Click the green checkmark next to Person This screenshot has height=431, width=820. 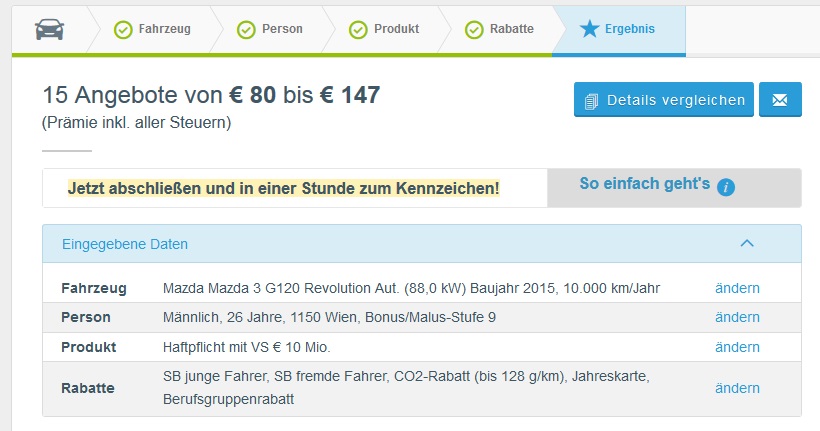coord(246,30)
